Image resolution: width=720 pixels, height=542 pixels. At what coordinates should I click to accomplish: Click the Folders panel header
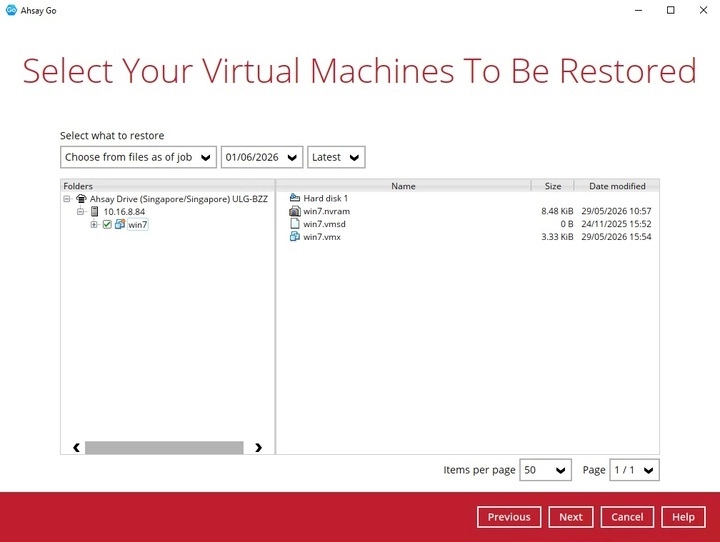coord(168,186)
